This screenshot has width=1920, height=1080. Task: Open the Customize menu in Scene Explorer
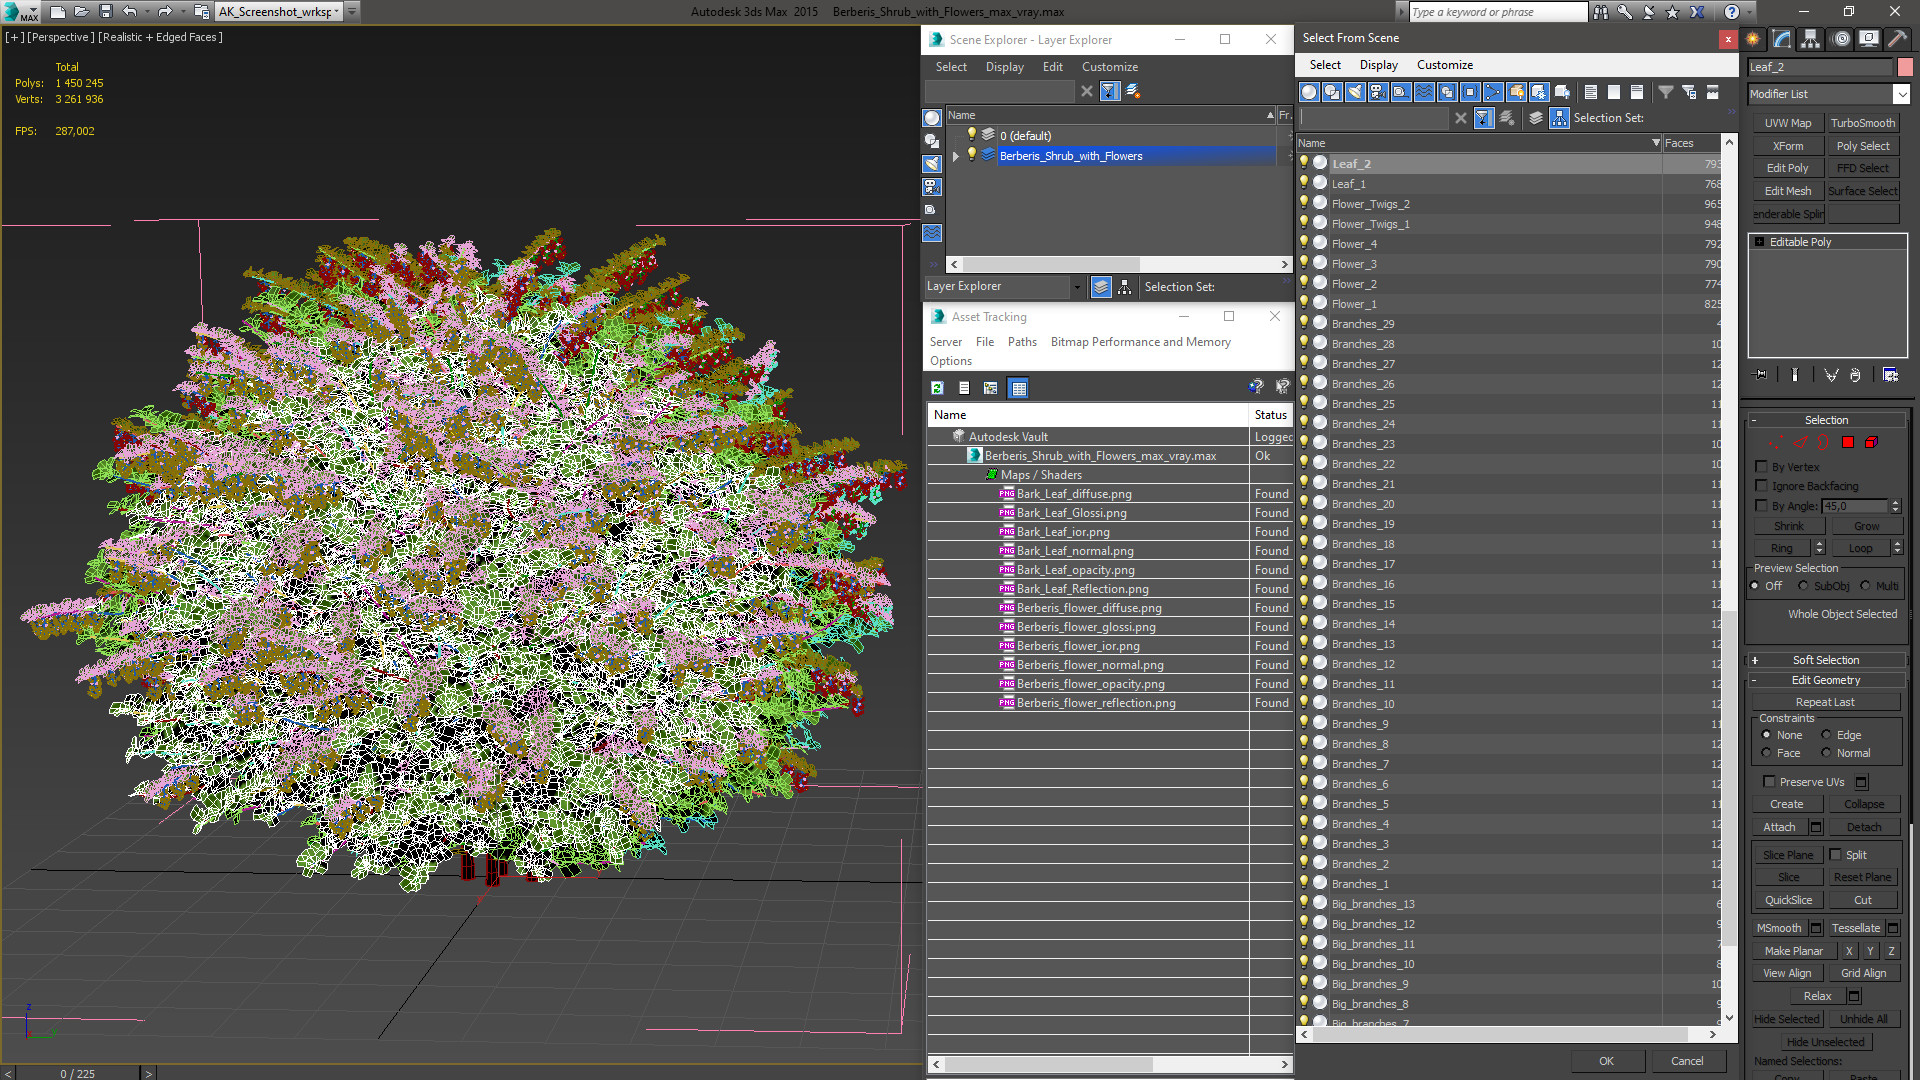(1109, 67)
